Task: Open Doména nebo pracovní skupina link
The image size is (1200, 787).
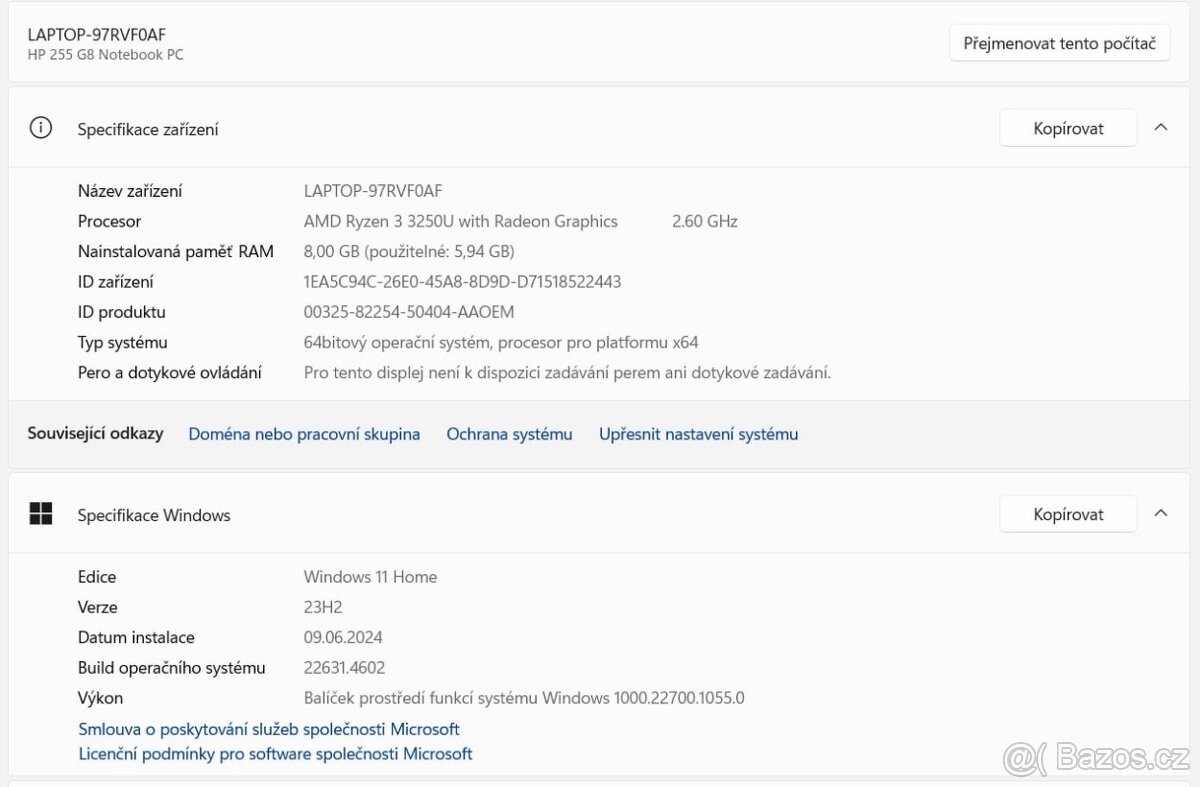Action: click(x=304, y=434)
